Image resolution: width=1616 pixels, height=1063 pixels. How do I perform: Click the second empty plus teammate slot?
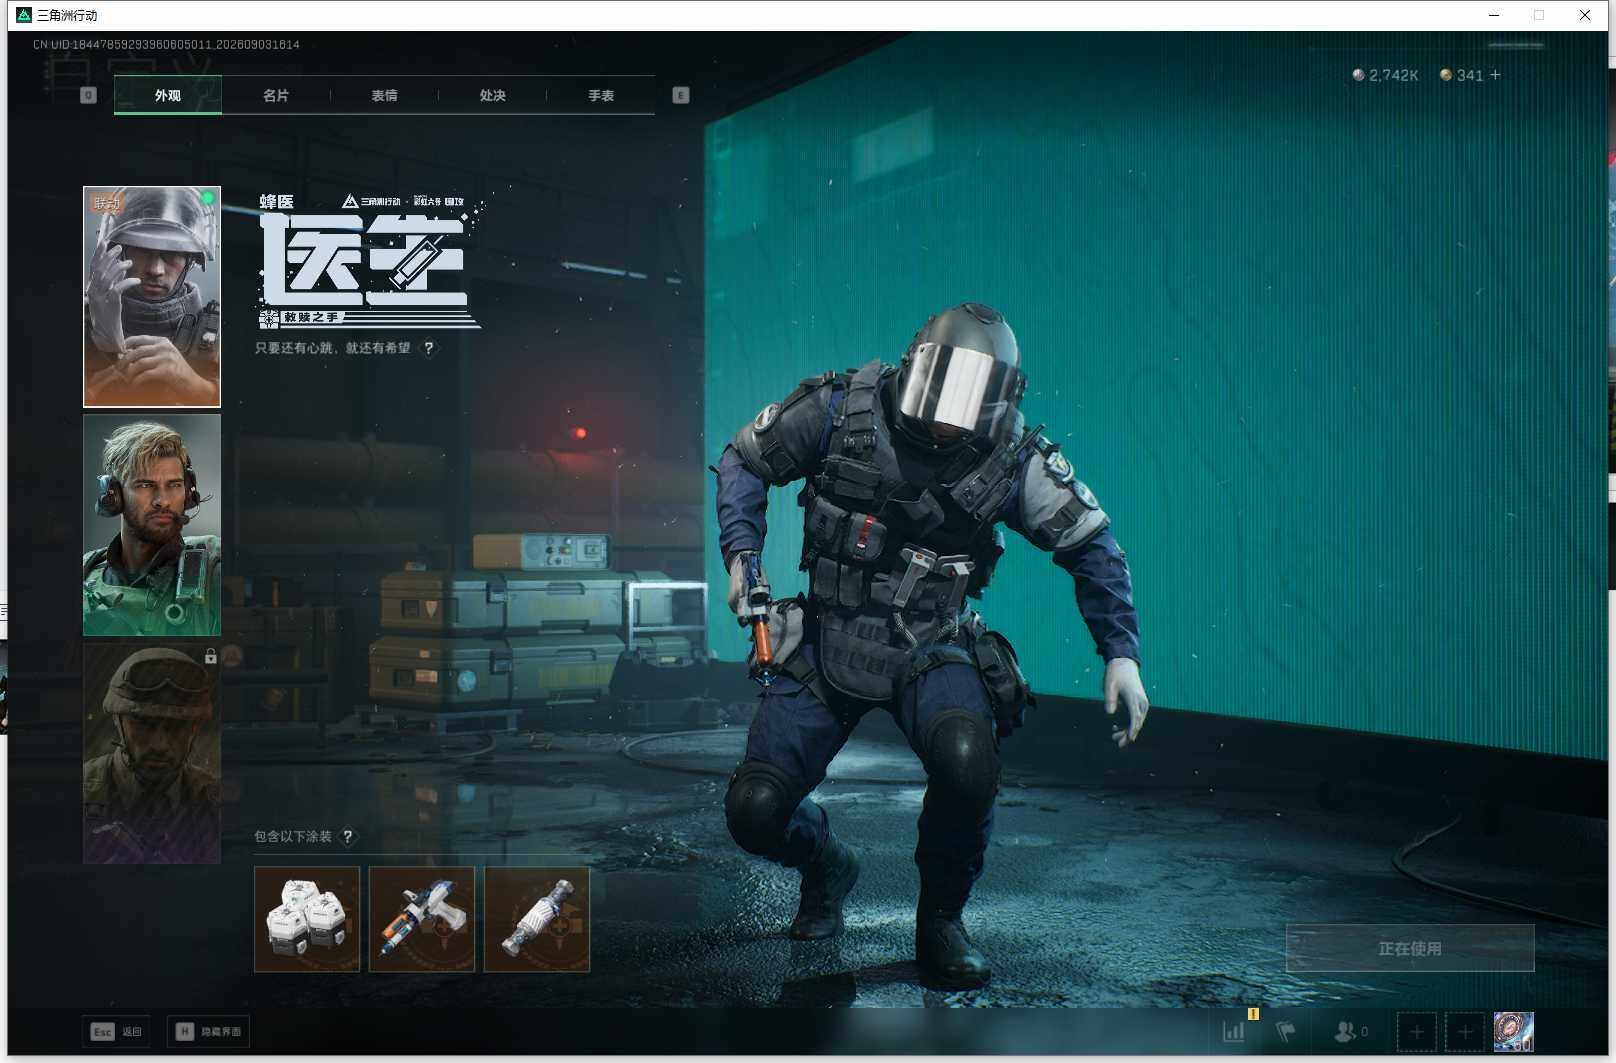[1465, 1032]
